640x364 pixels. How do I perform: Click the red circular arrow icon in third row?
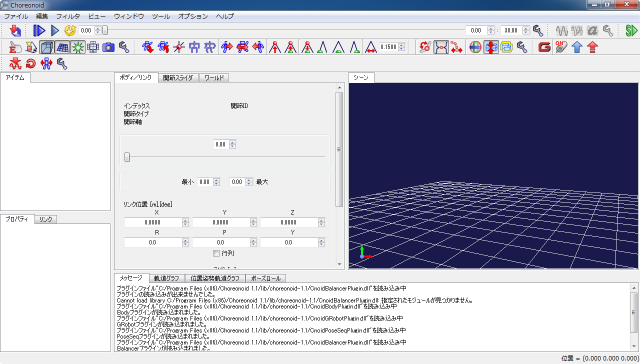click(31, 63)
